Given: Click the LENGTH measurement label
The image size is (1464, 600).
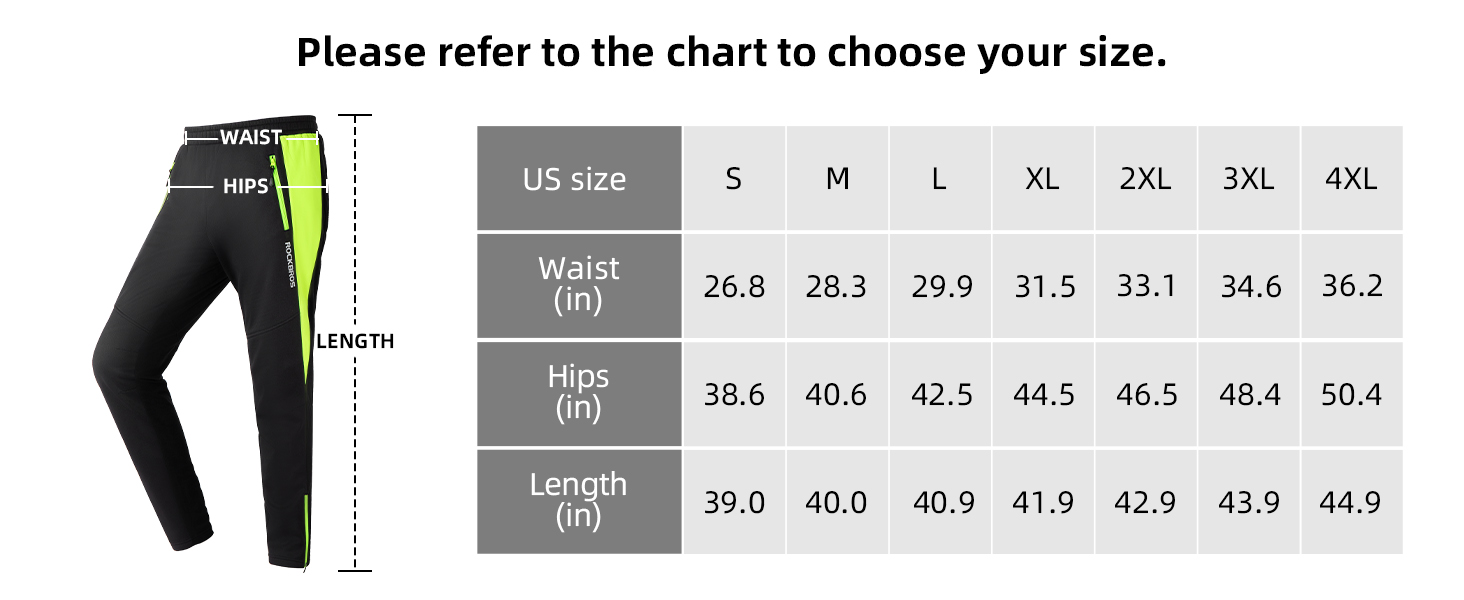Looking at the screenshot, I should (355, 341).
